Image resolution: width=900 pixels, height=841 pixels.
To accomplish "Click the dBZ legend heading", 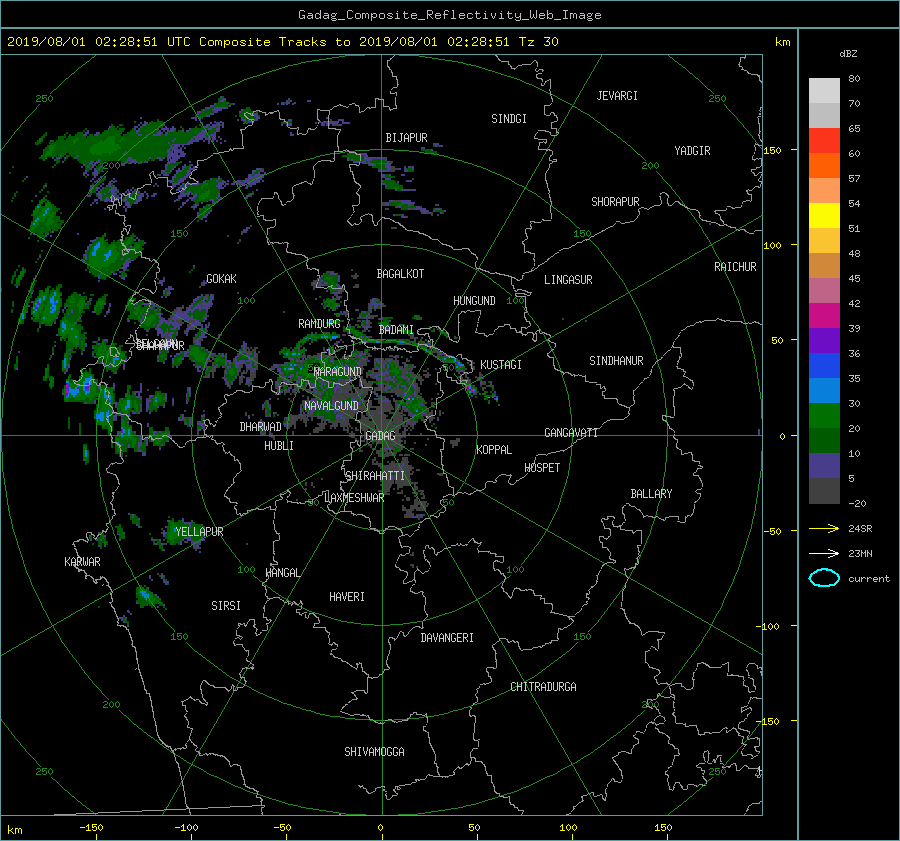I will click(848, 54).
